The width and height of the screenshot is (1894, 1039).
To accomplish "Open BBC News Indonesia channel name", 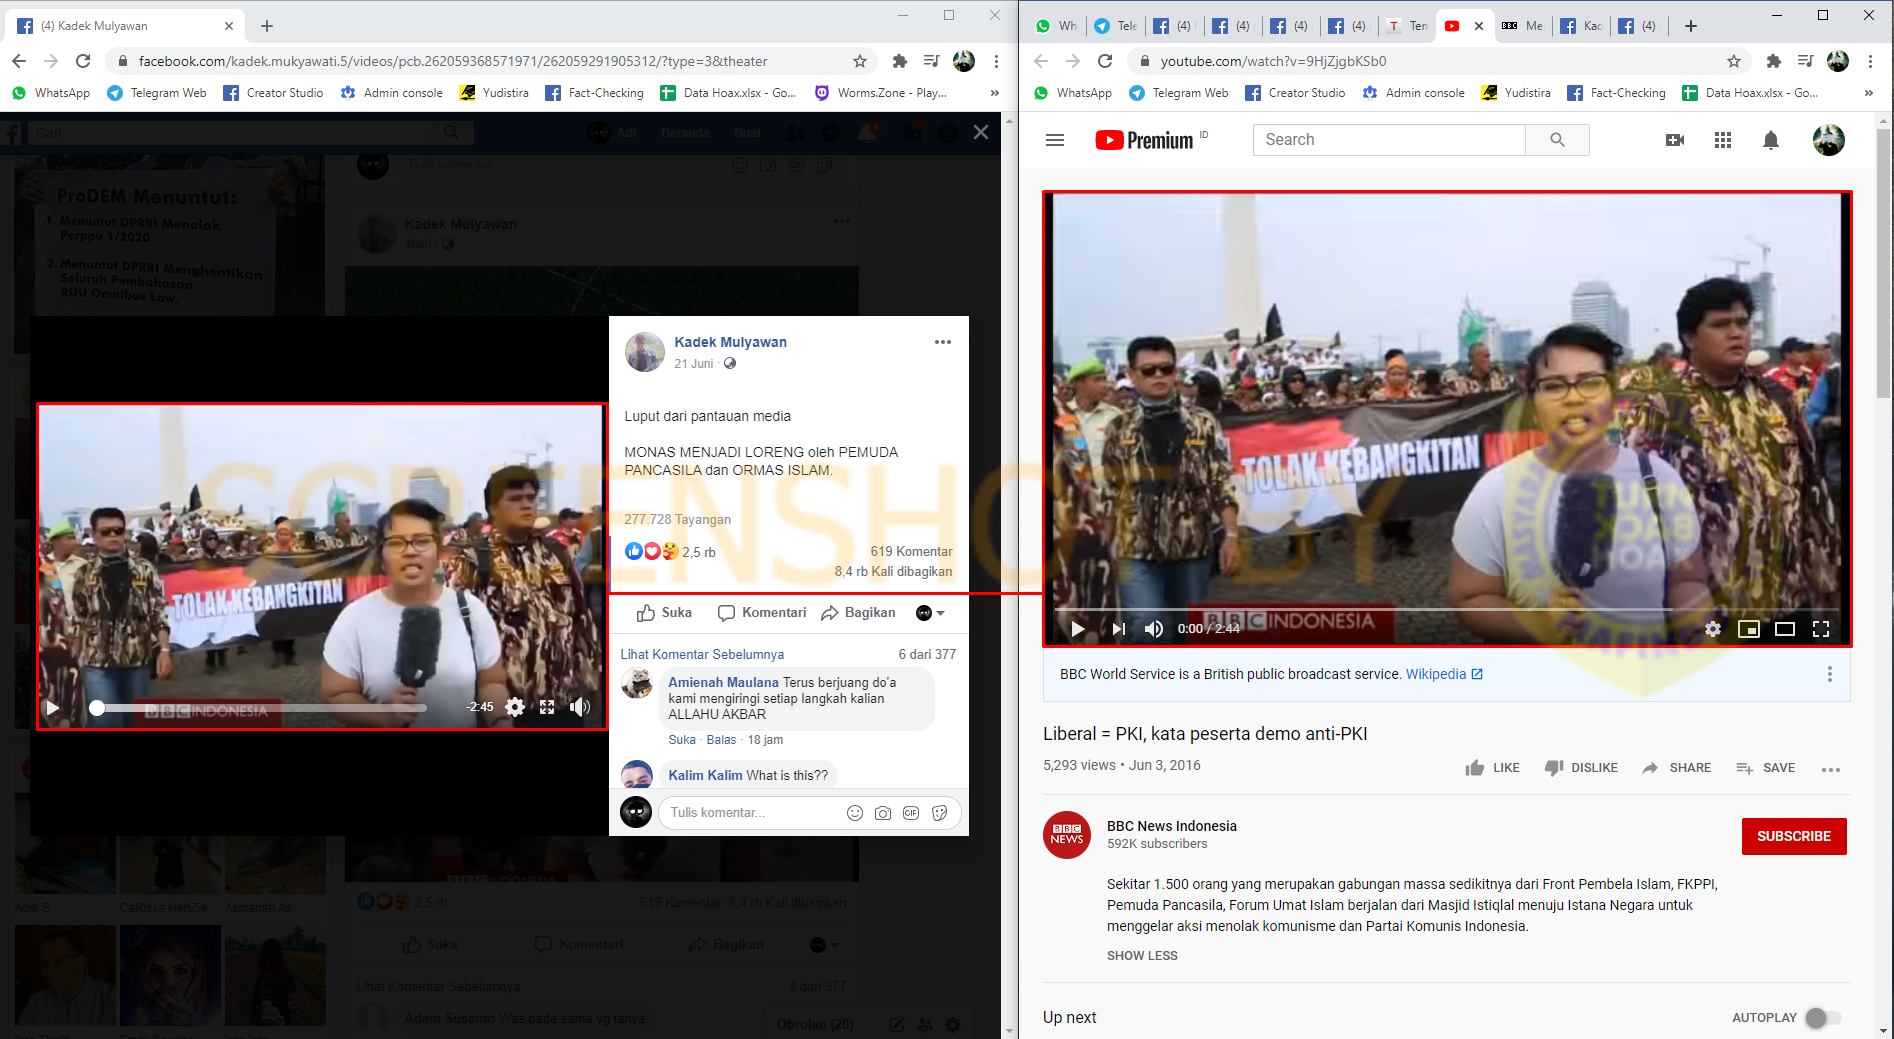I will tap(1172, 826).
